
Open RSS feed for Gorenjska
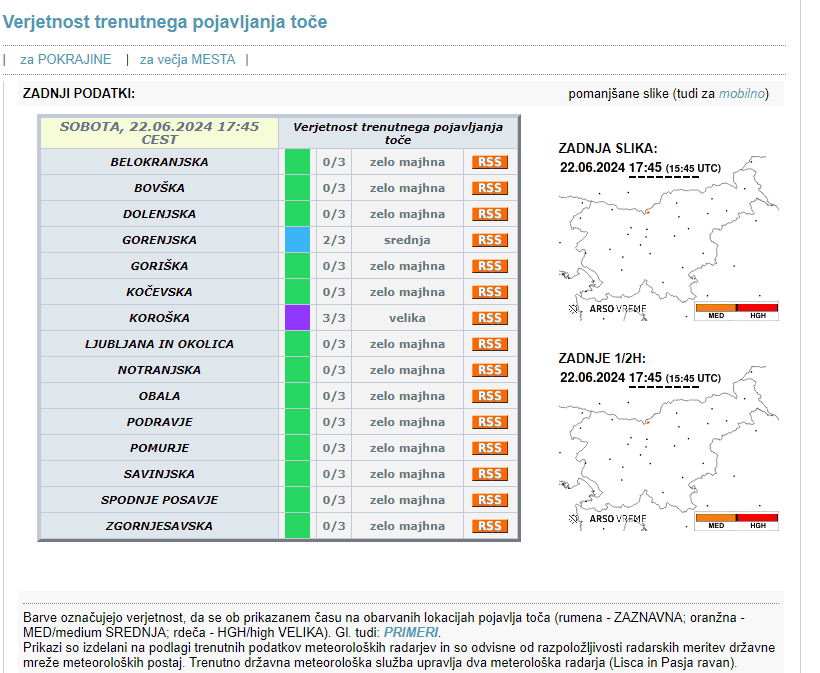click(490, 240)
